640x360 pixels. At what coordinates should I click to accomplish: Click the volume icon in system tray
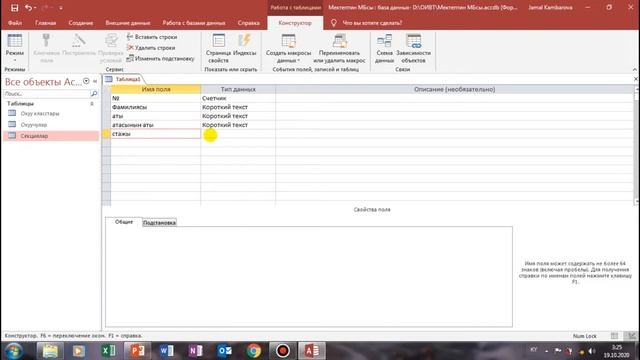pyautogui.click(x=591, y=351)
